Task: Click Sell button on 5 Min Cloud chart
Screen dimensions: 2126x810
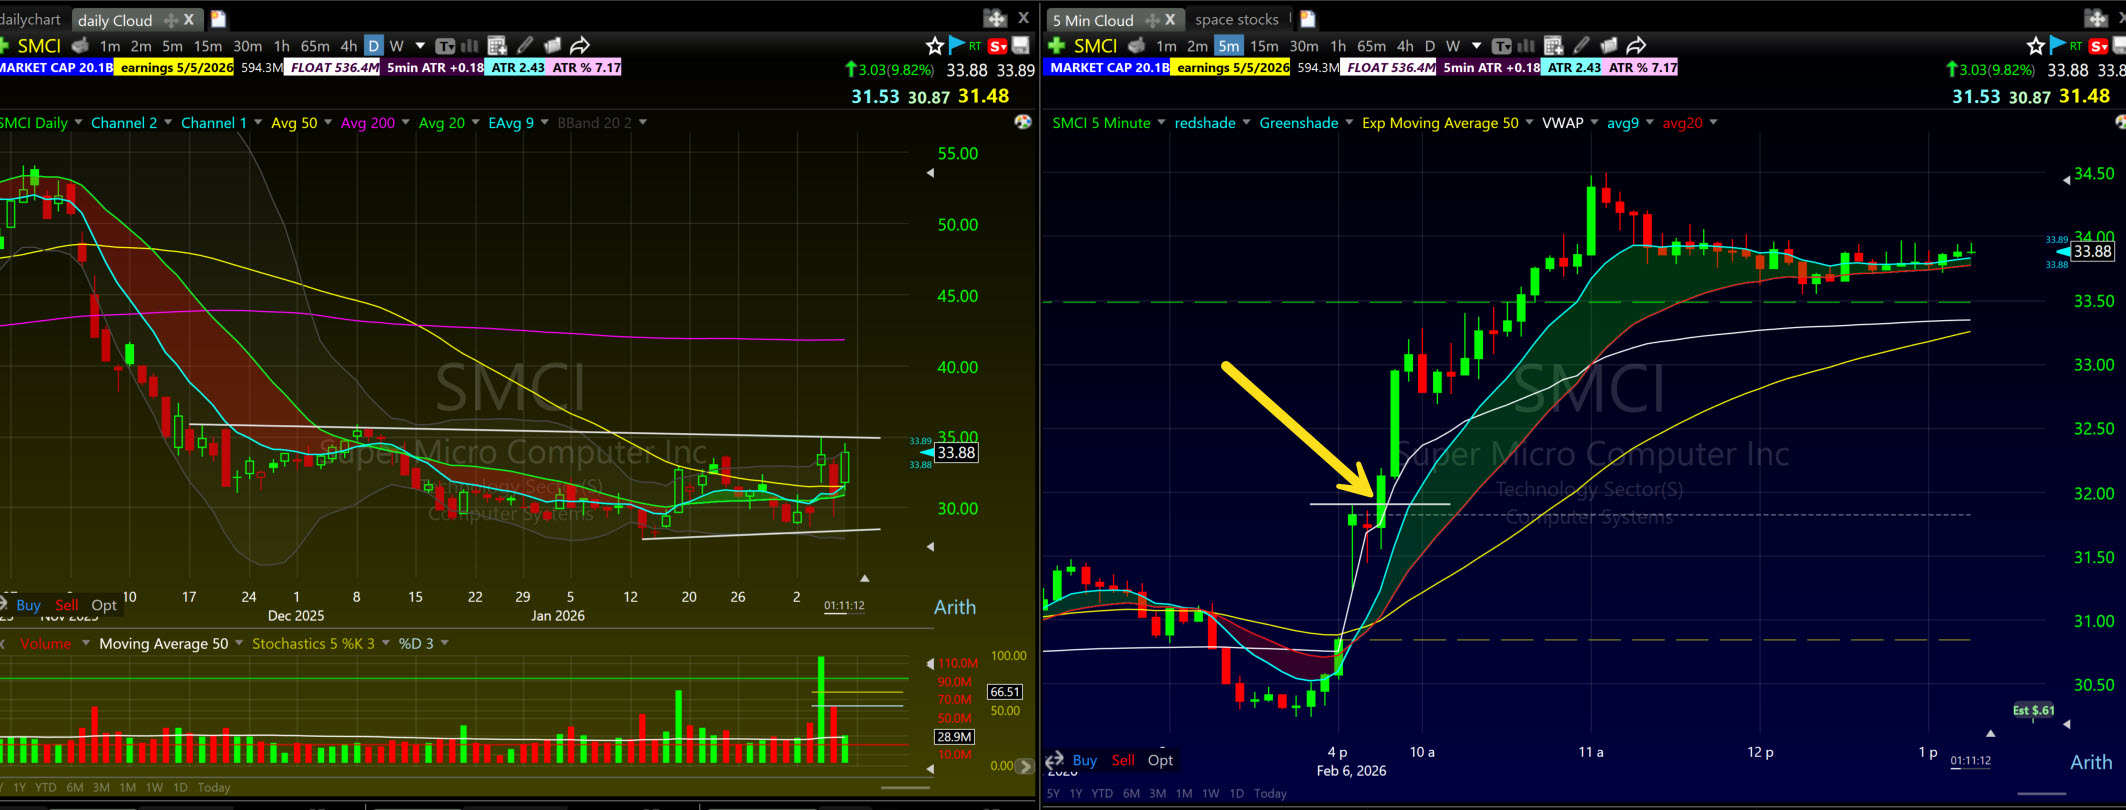Action: (x=1123, y=760)
